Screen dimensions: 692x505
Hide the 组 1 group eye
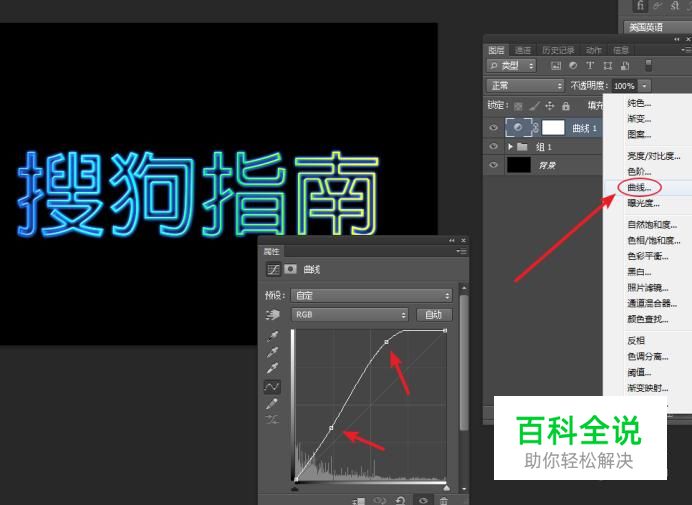pyautogui.click(x=493, y=146)
